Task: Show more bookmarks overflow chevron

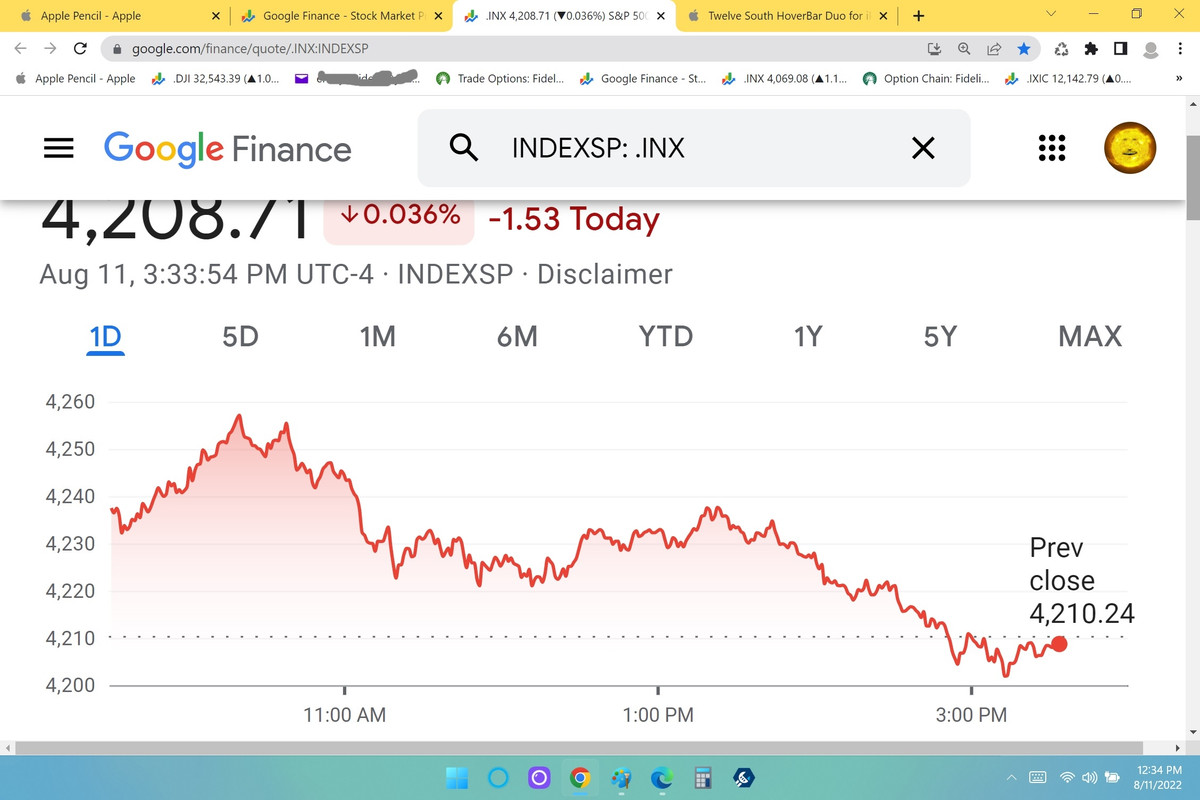Action: tap(1165, 78)
